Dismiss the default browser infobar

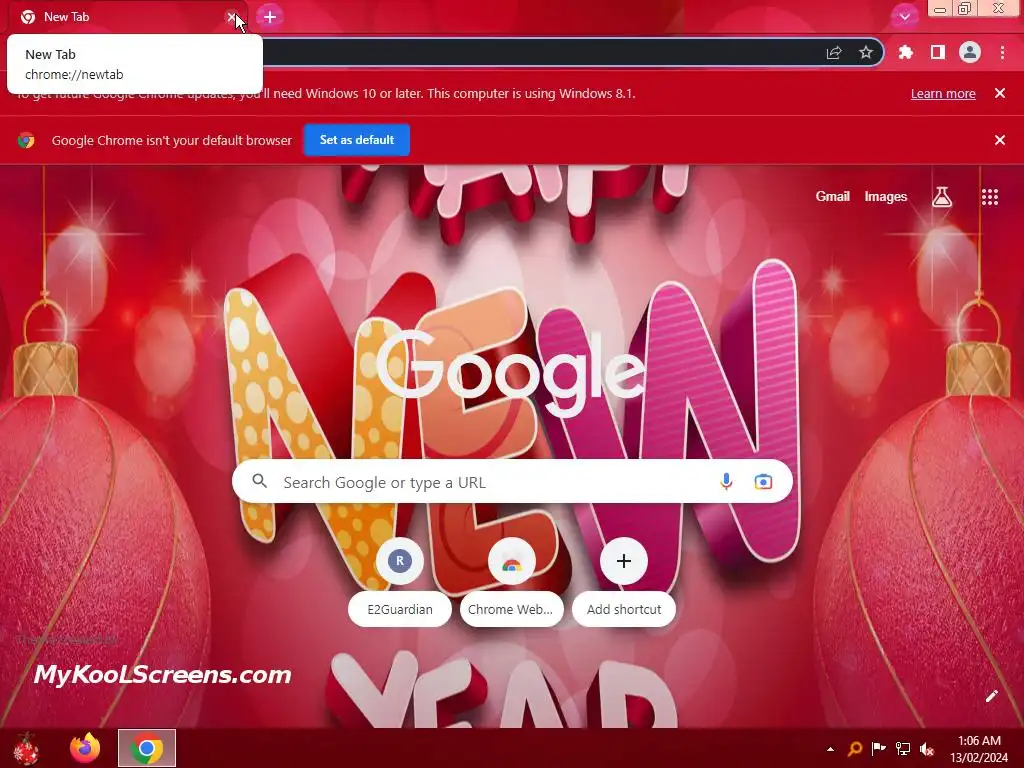point(1000,140)
